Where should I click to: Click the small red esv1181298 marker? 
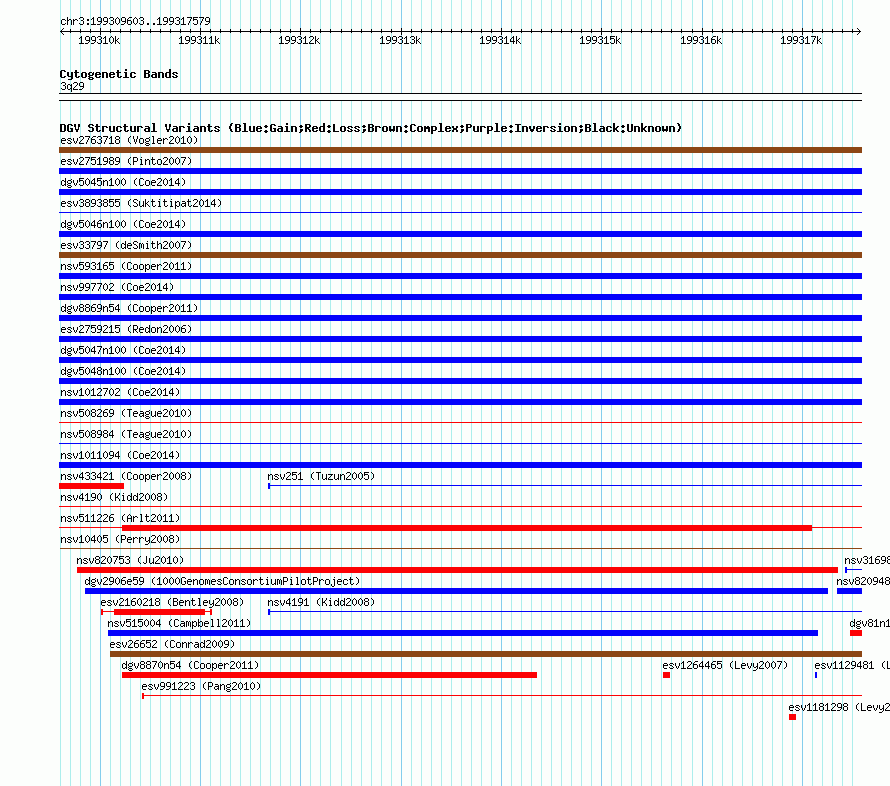[x=792, y=717]
